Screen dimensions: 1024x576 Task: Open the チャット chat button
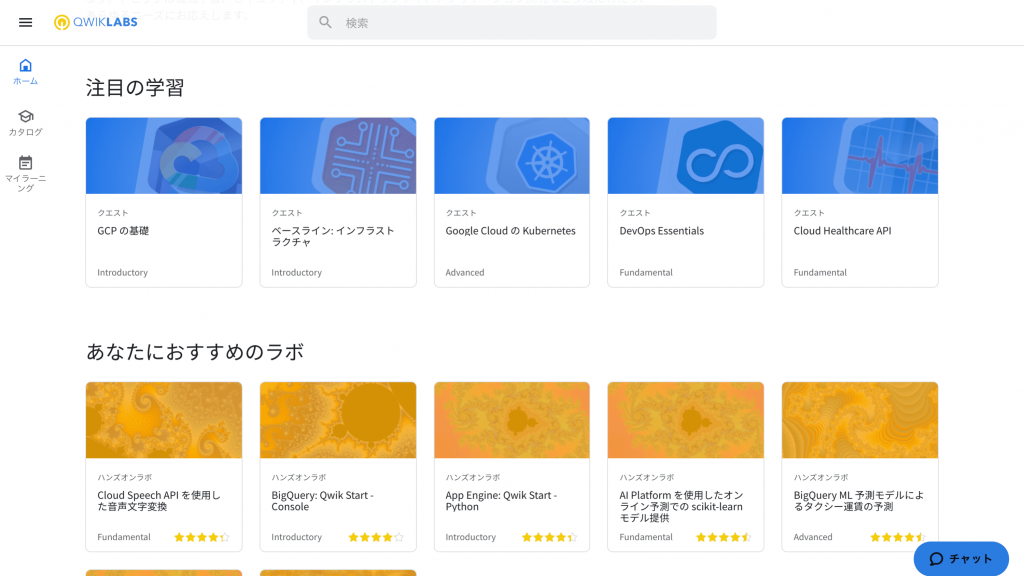pos(961,558)
